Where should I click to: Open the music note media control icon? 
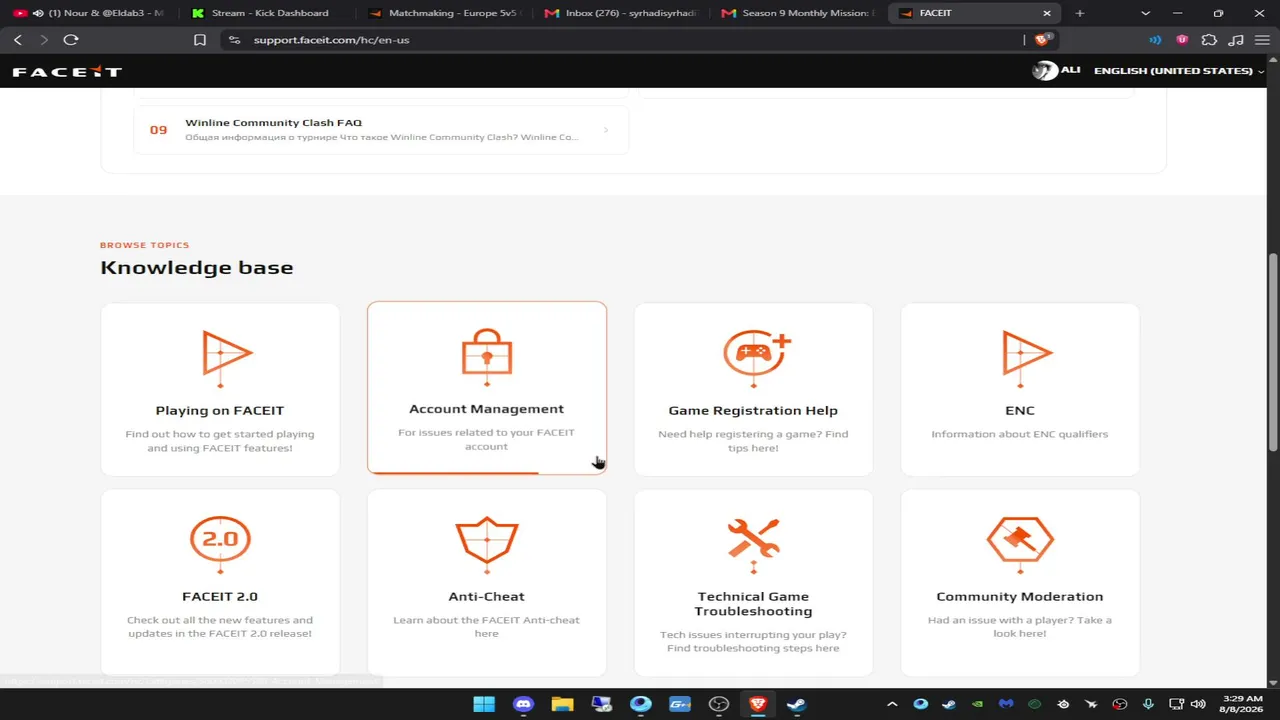pyautogui.click(x=1236, y=40)
